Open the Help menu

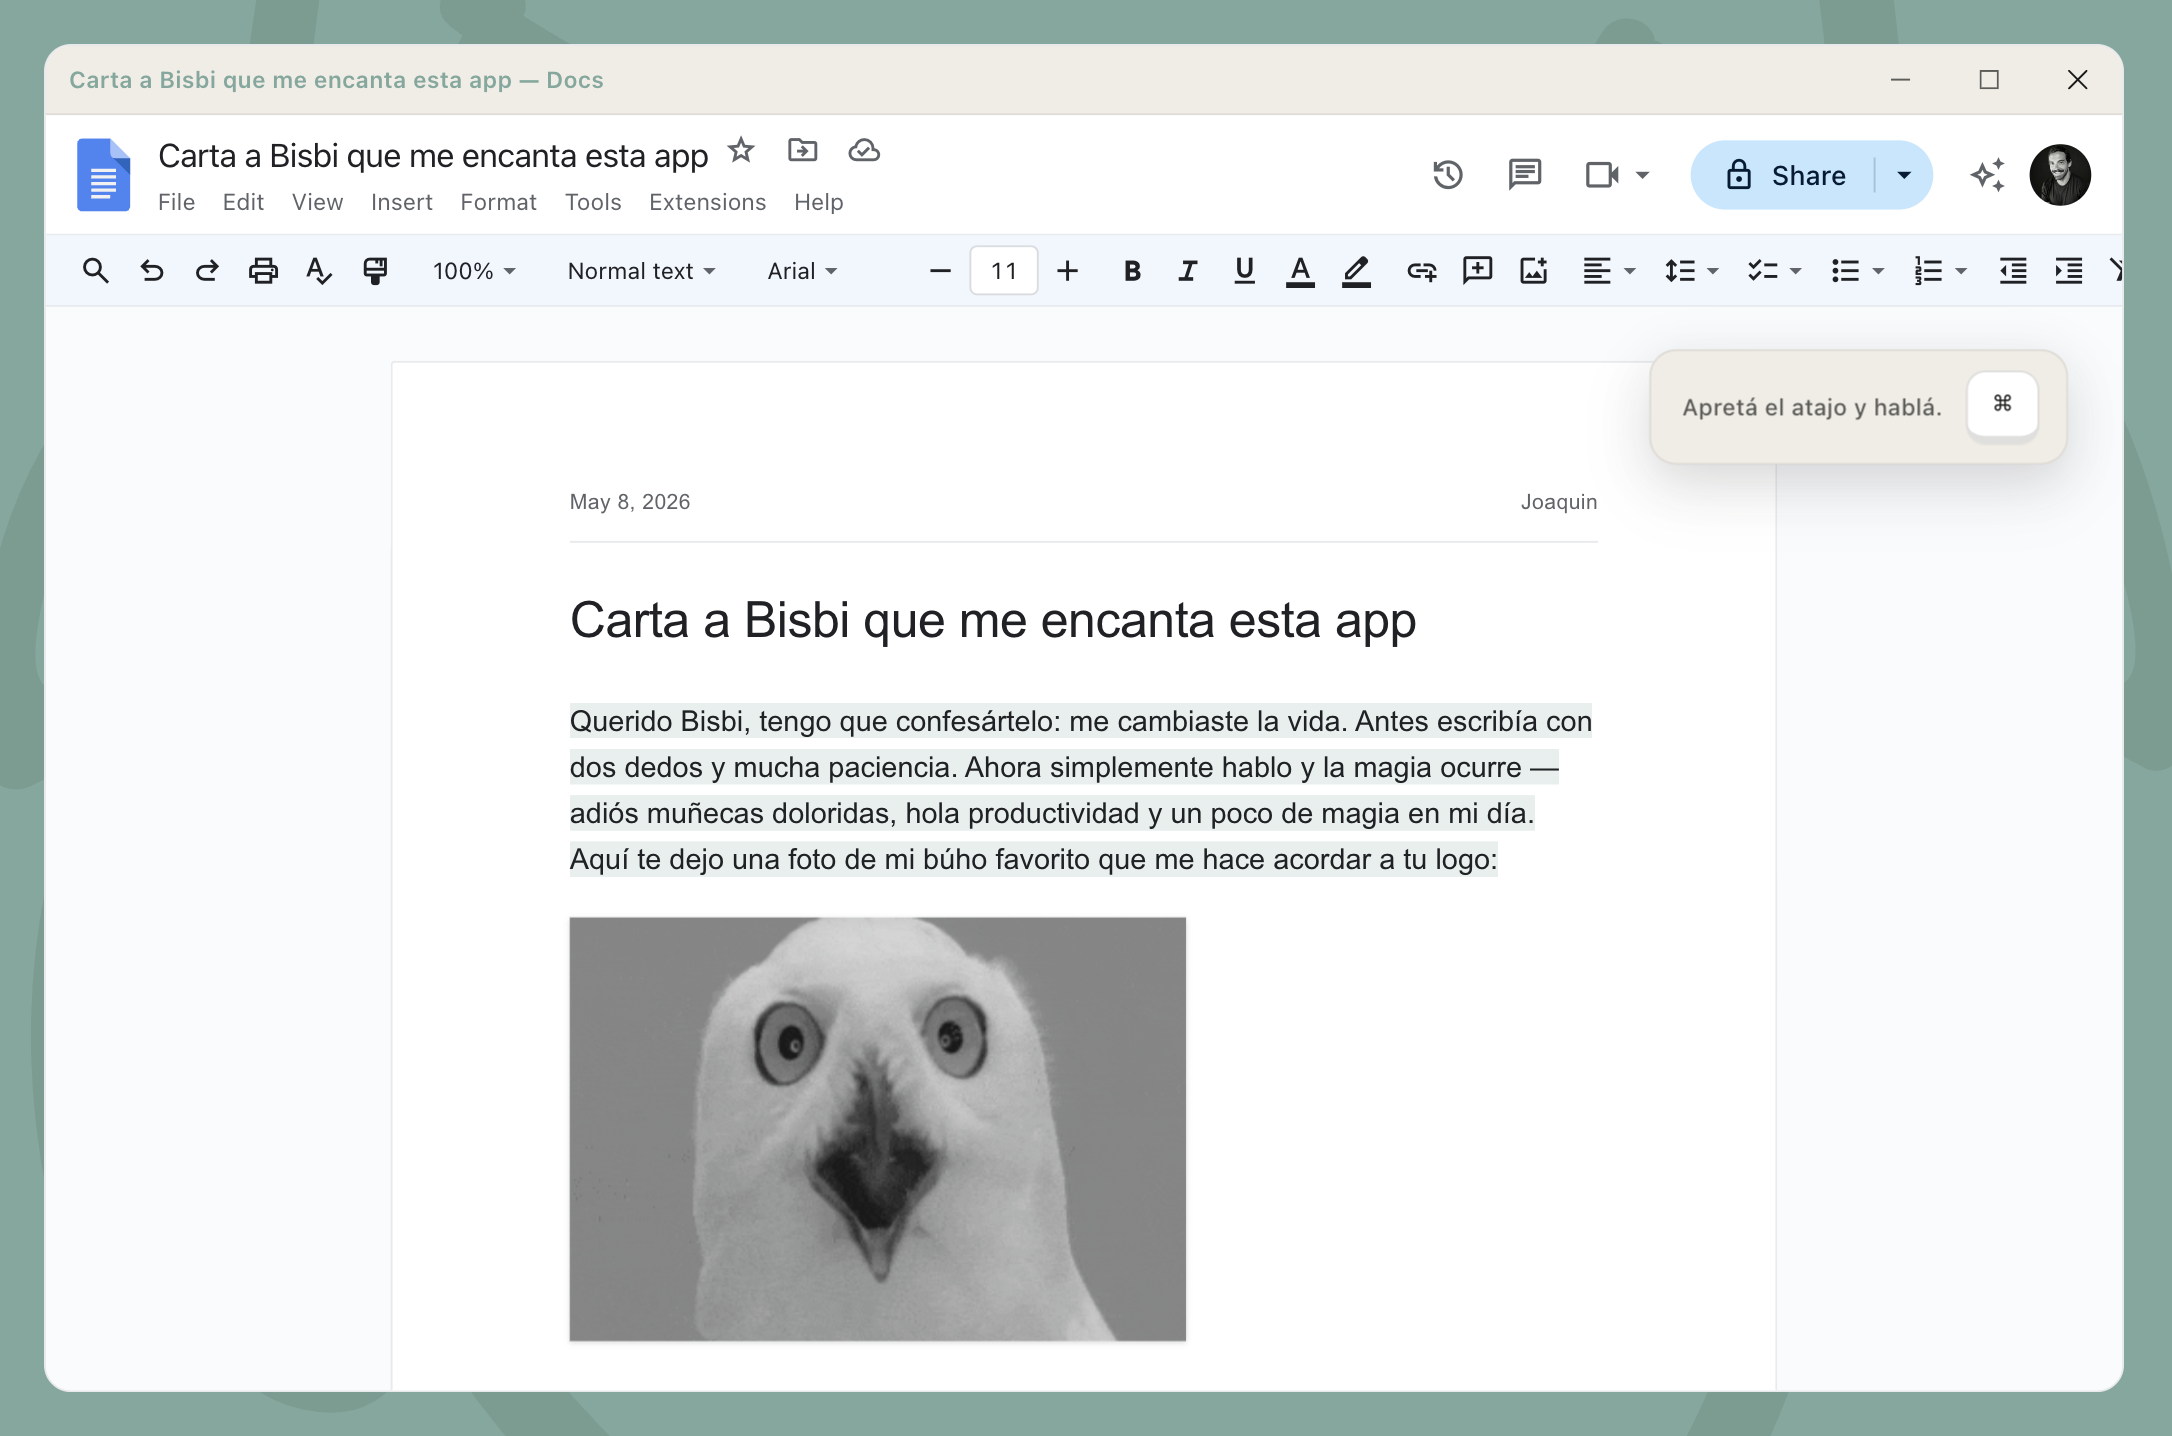[x=818, y=202]
